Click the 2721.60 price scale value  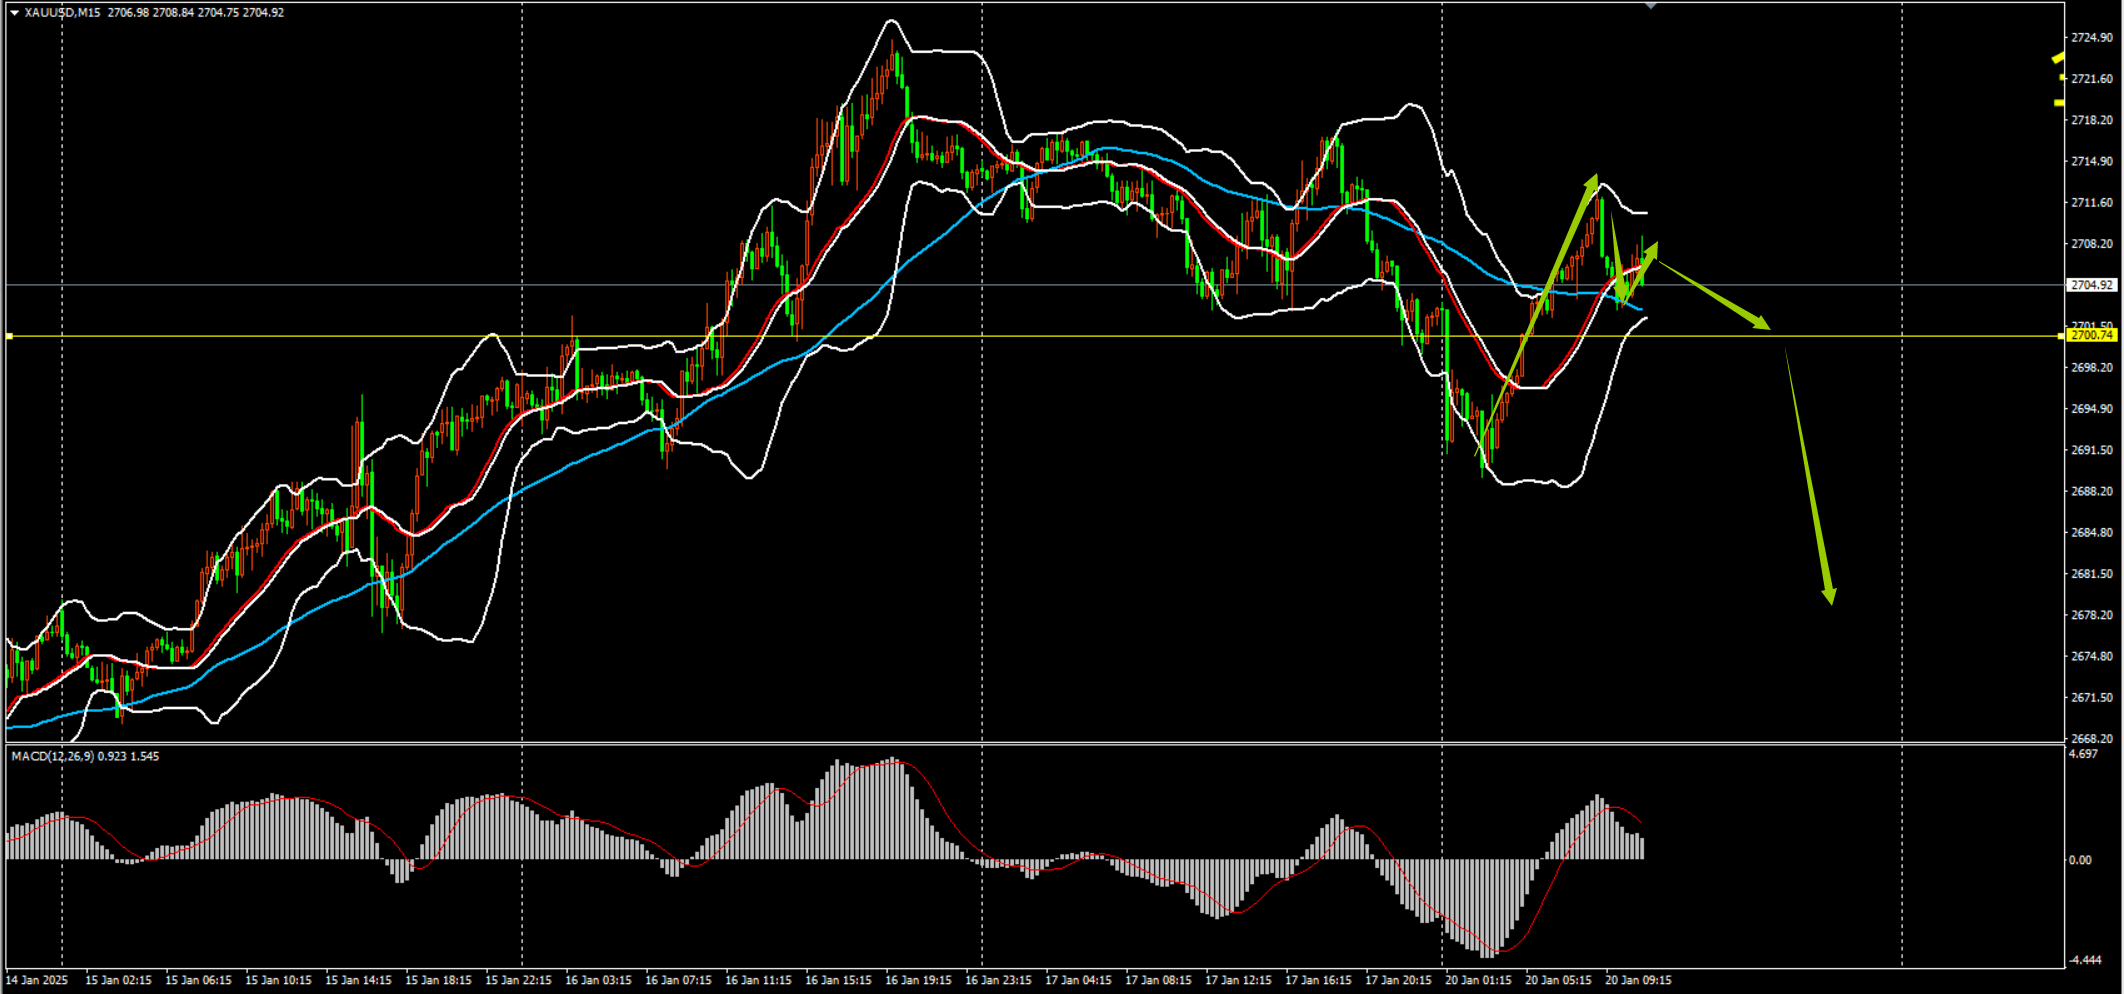coord(2091,78)
